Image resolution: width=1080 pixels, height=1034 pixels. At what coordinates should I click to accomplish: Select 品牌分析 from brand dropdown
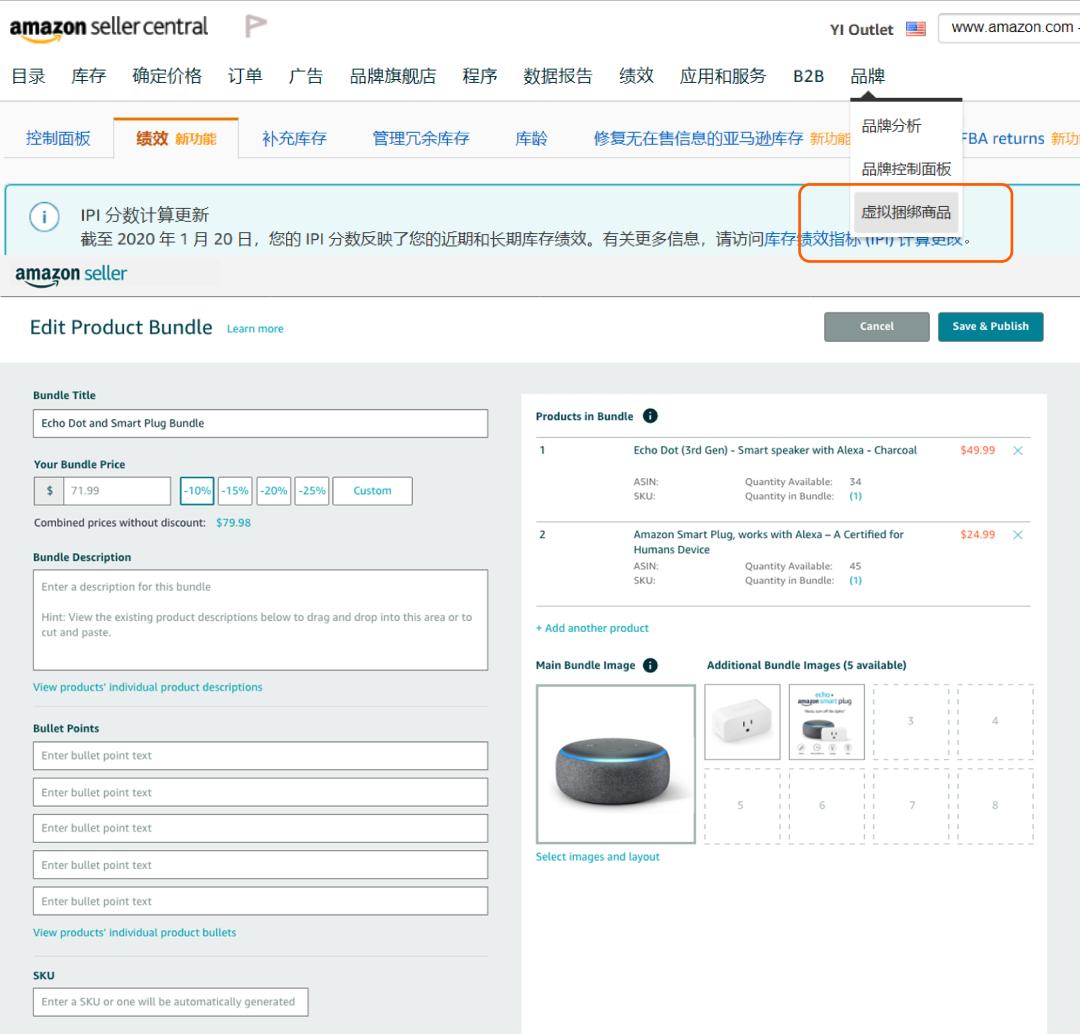click(891, 126)
